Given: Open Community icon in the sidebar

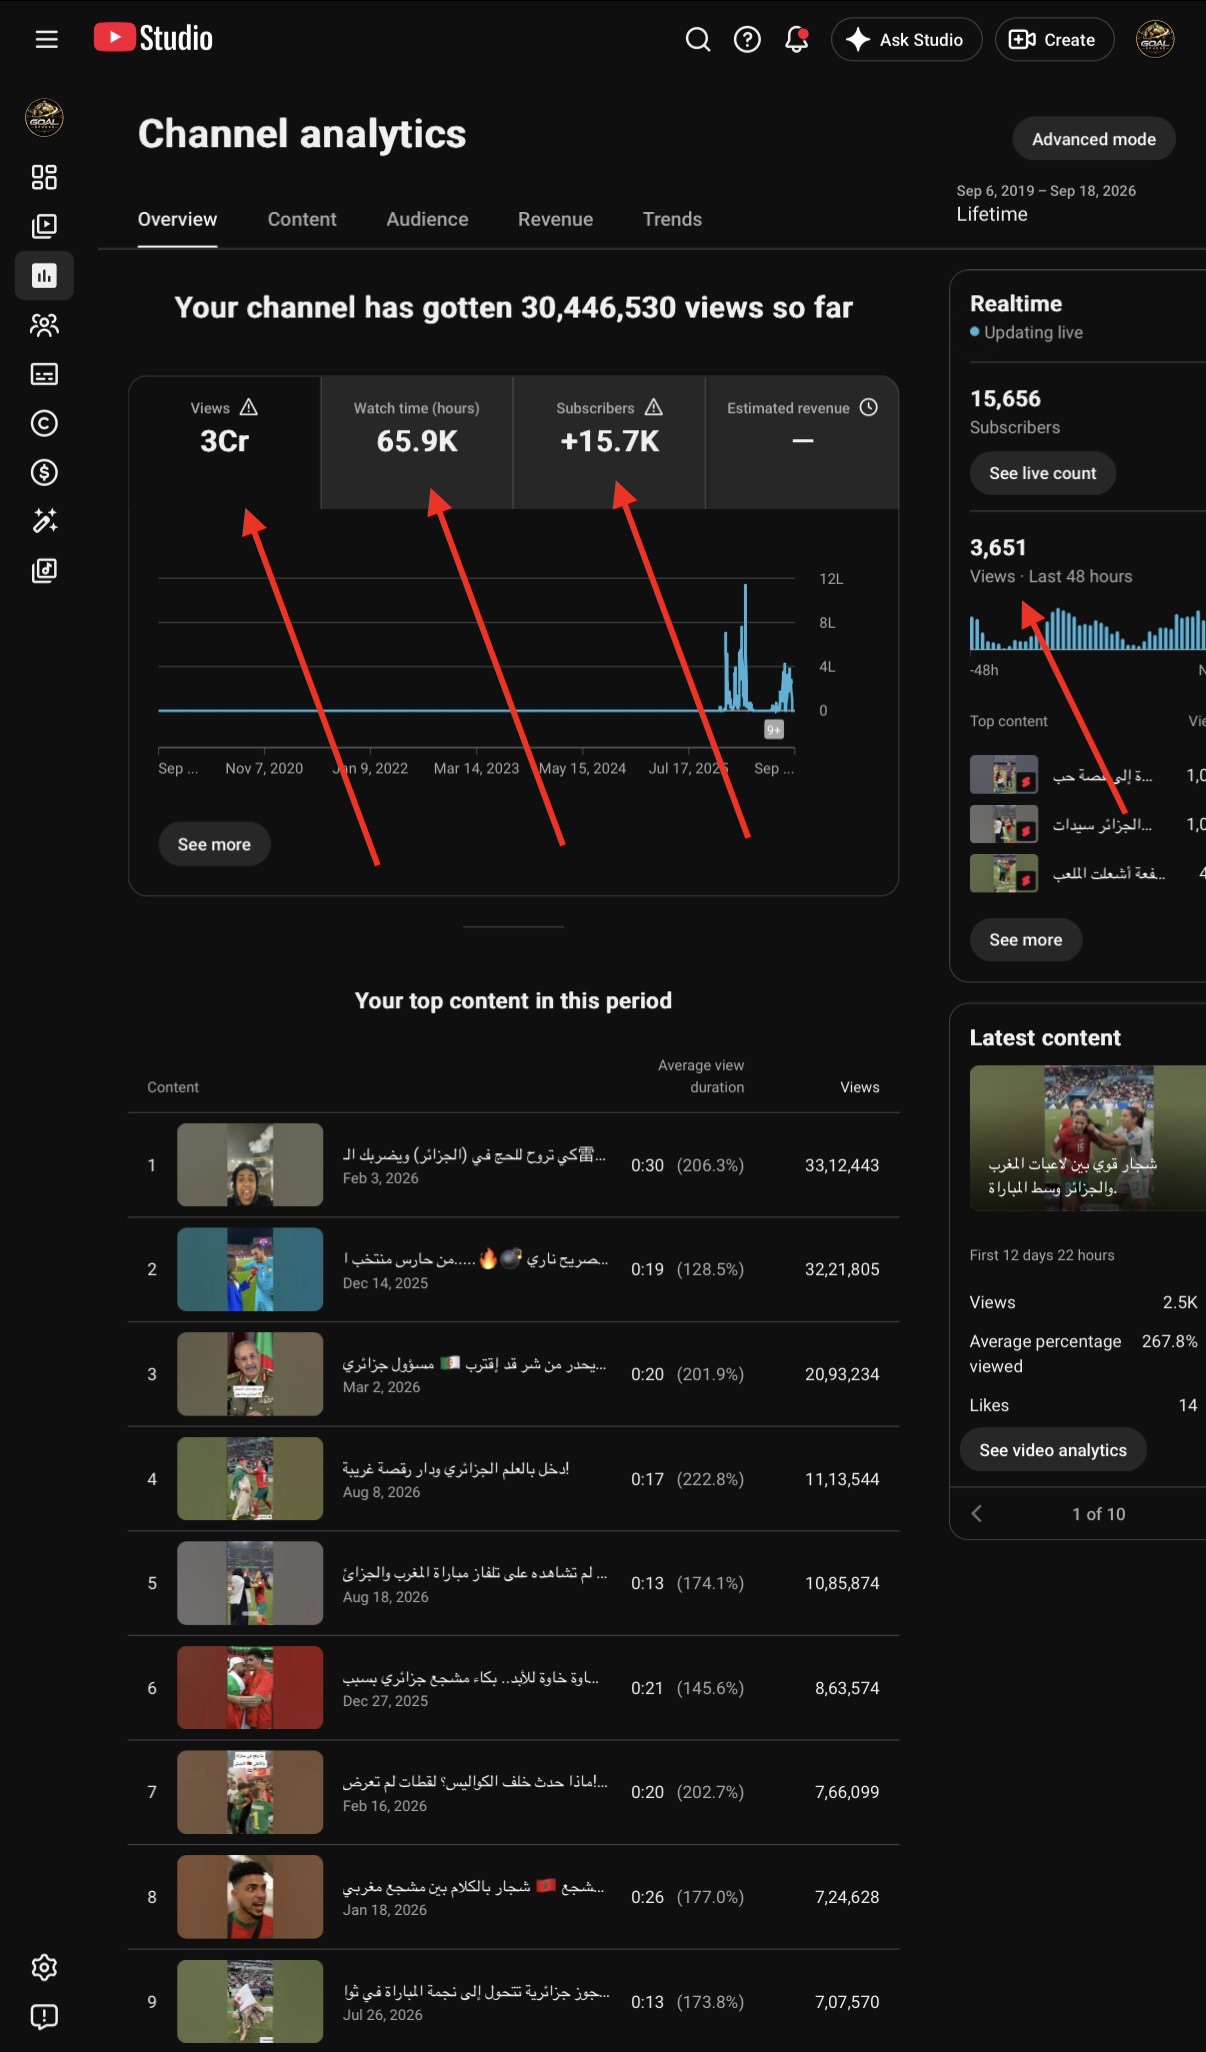Looking at the screenshot, I should [x=44, y=325].
